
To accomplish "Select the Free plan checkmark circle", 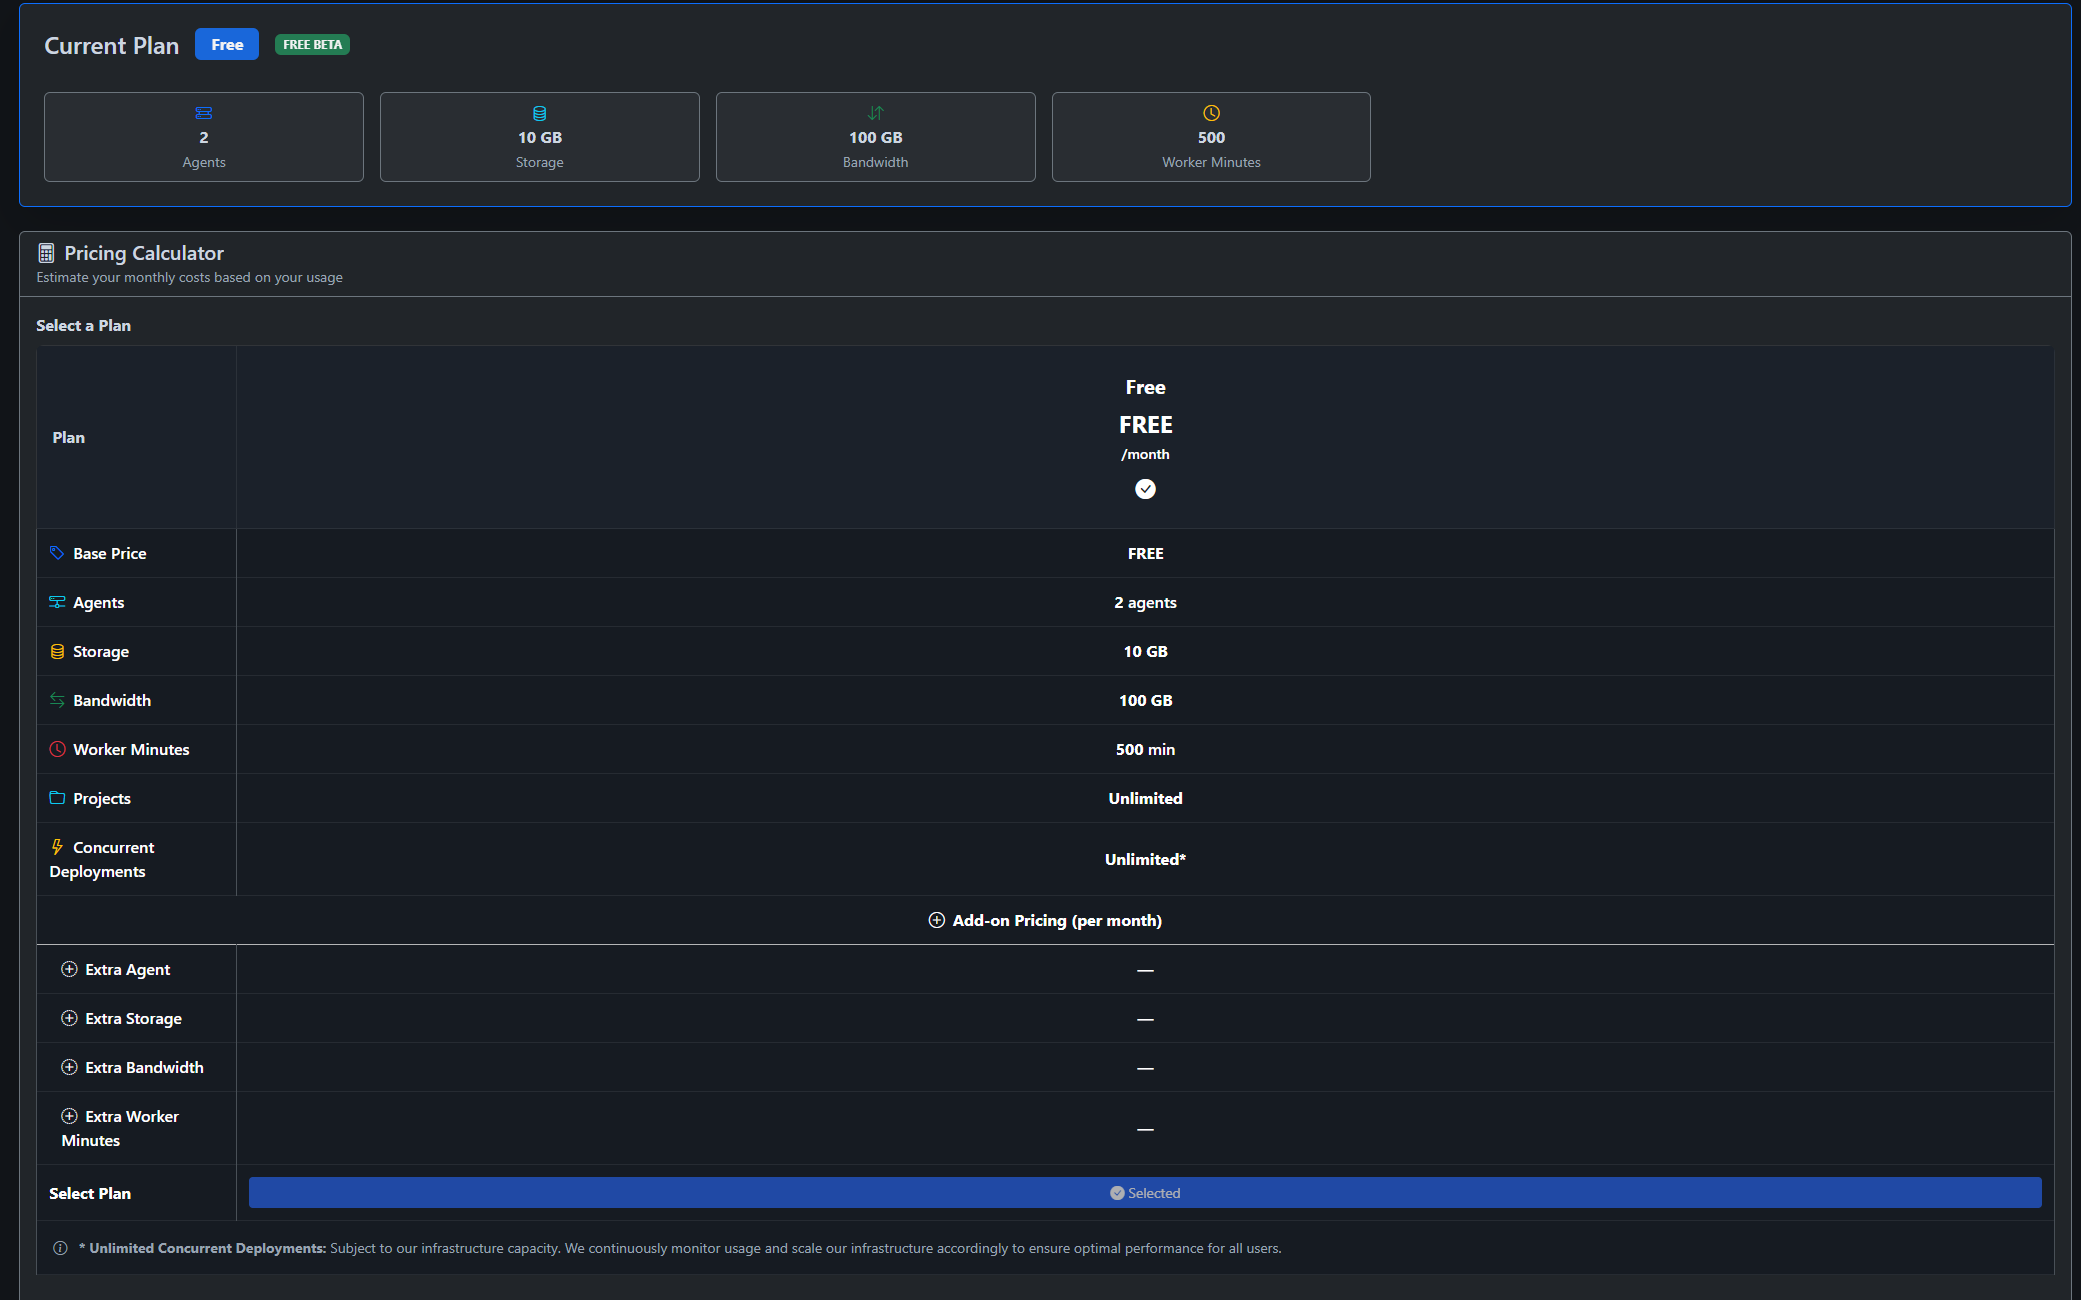I will click(1145, 489).
